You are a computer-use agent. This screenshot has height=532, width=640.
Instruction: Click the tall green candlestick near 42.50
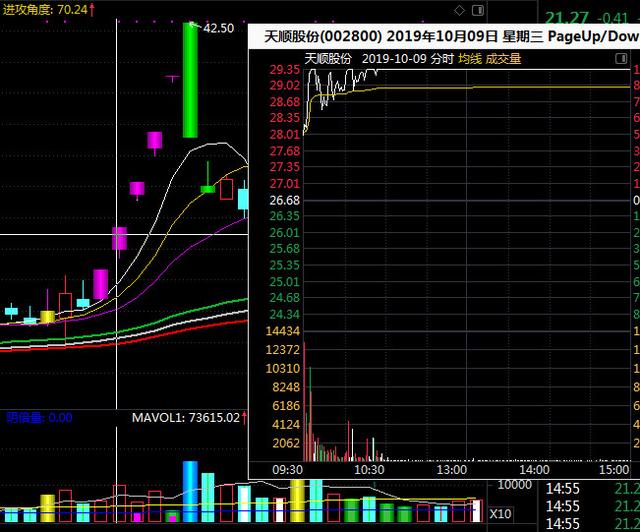190,80
